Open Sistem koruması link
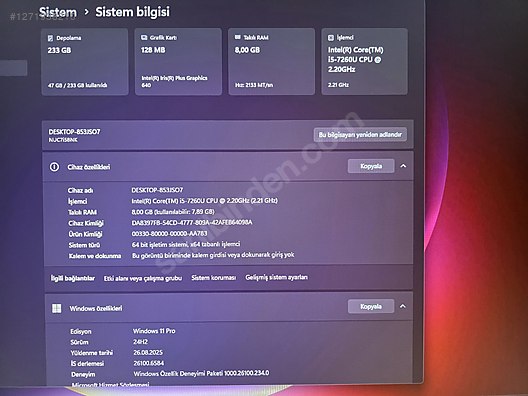The height and width of the screenshot is (396, 528). pyautogui.click(x=213, y=278)
